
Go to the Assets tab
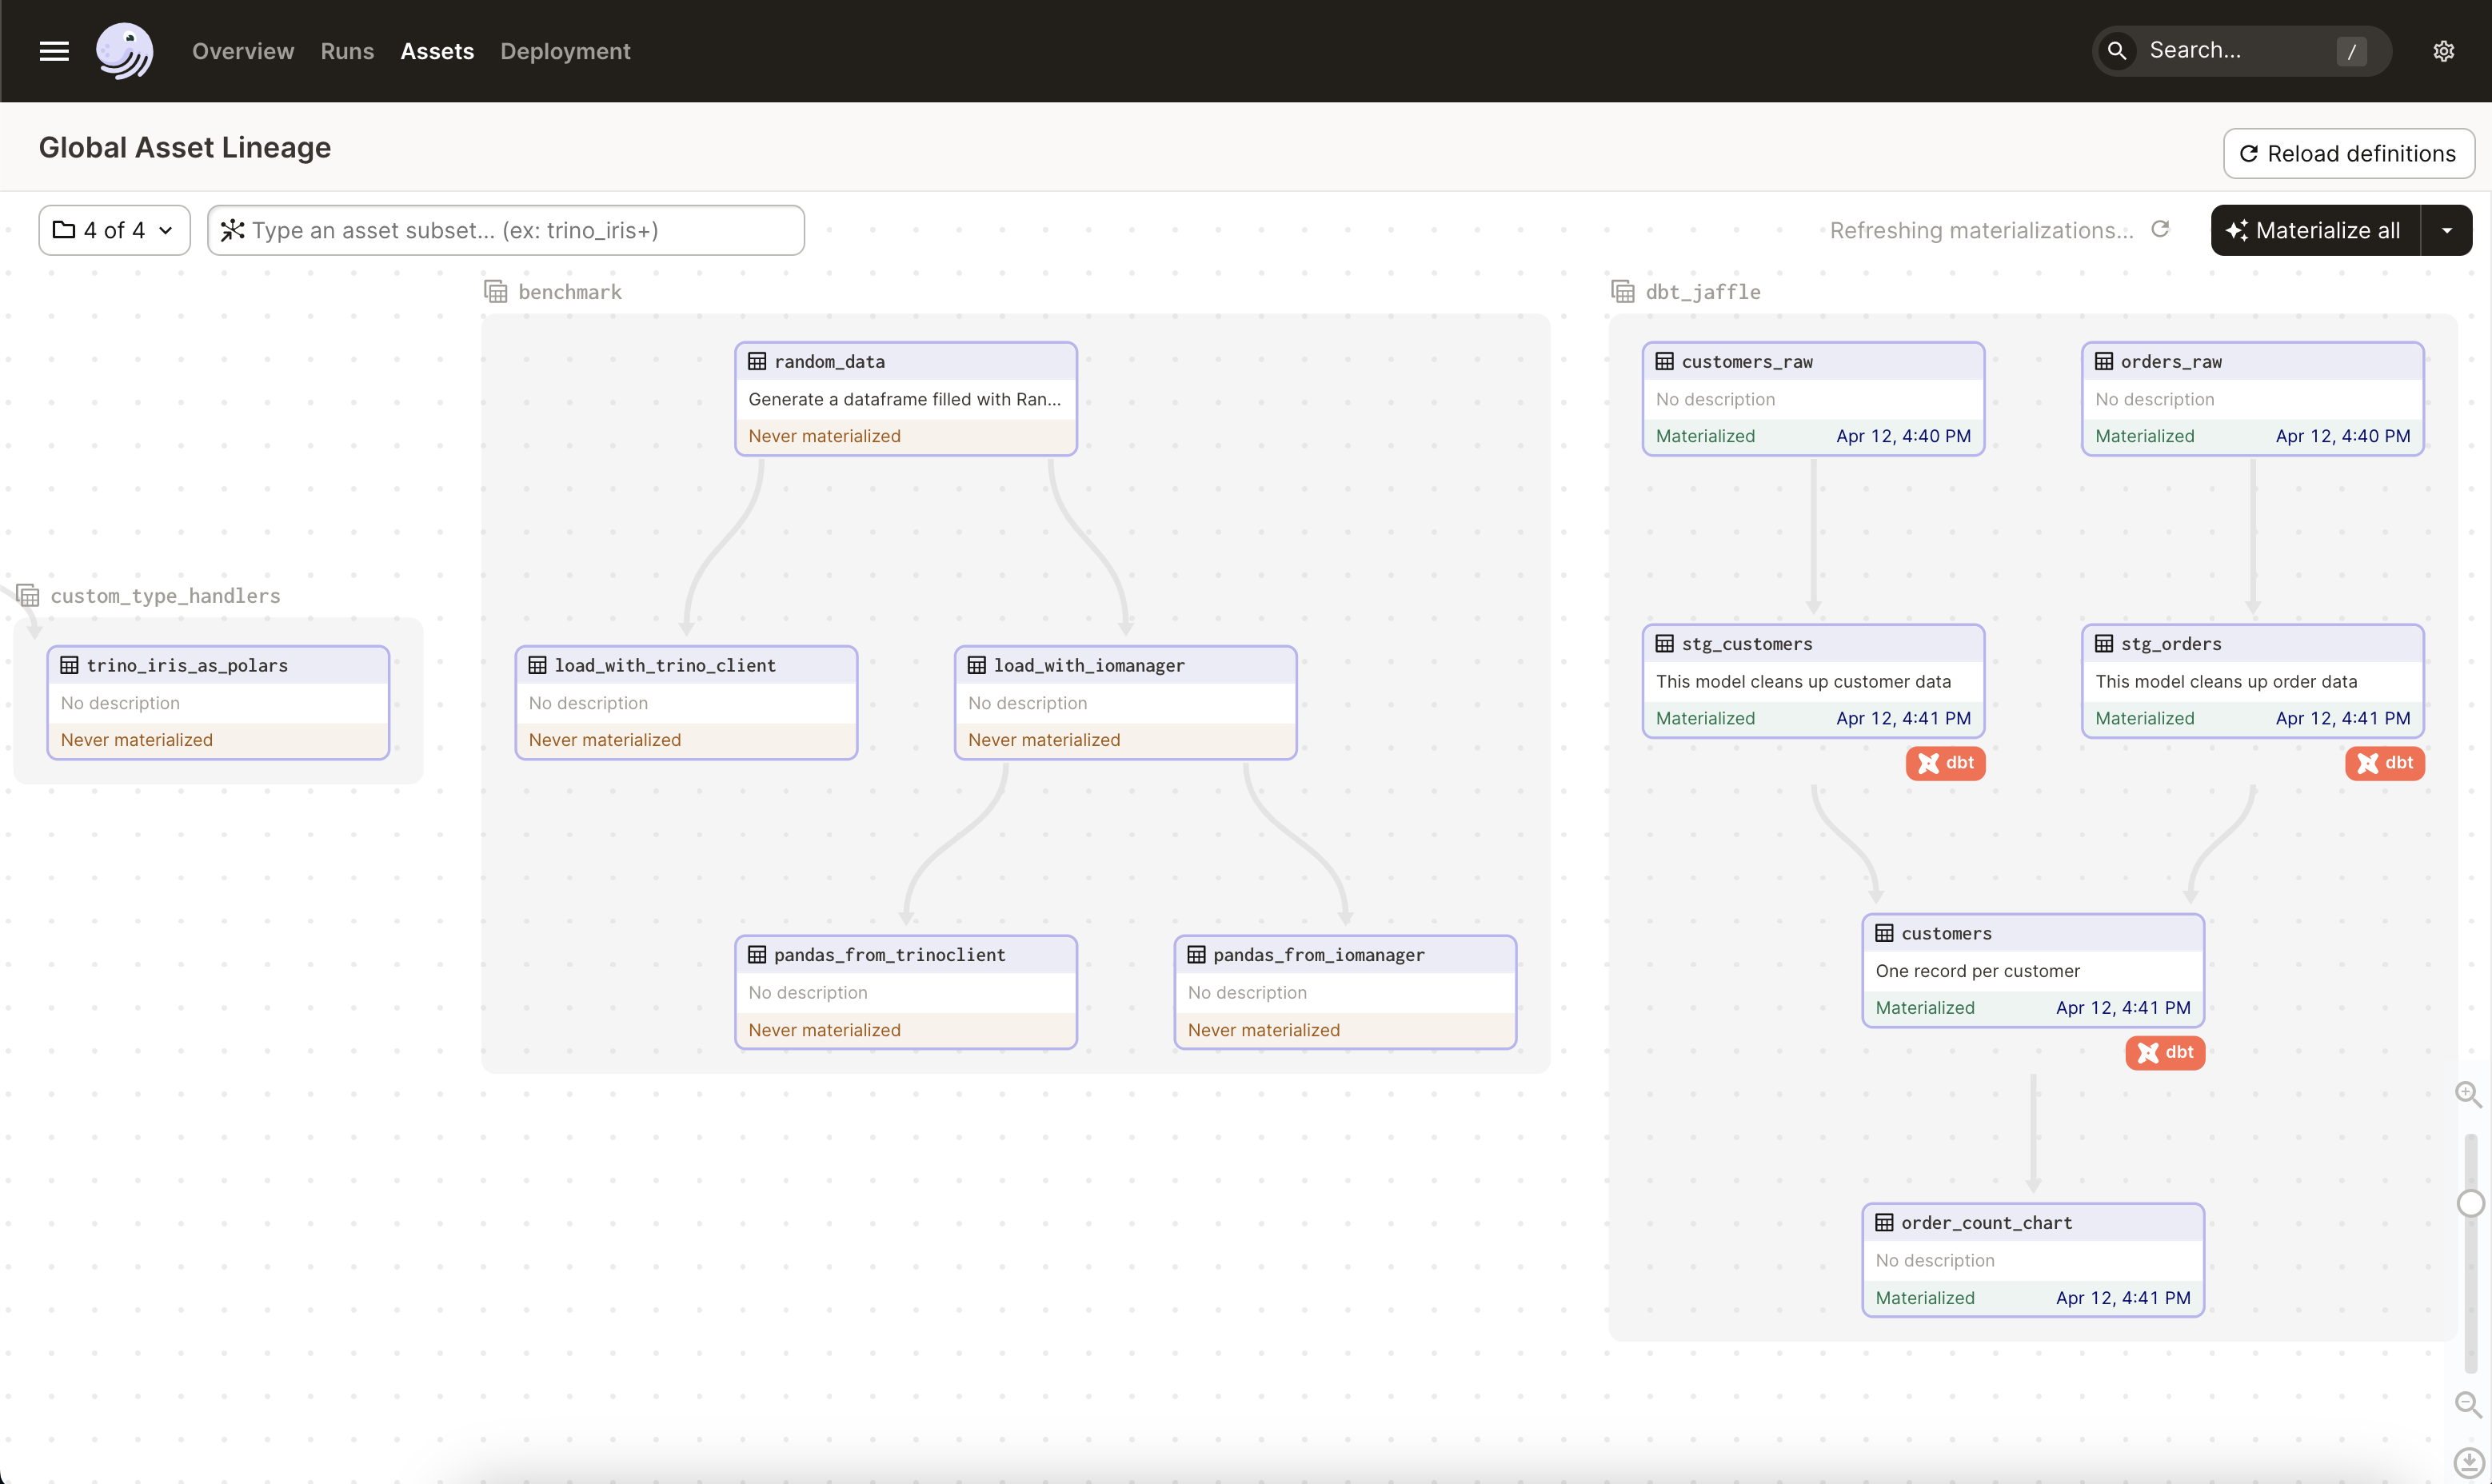click(x=437, y=51)
